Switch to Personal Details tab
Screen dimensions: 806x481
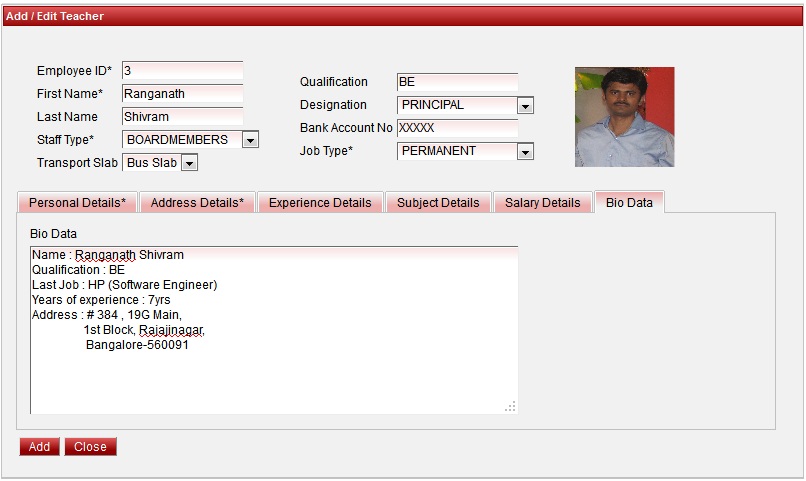[77, 202]
